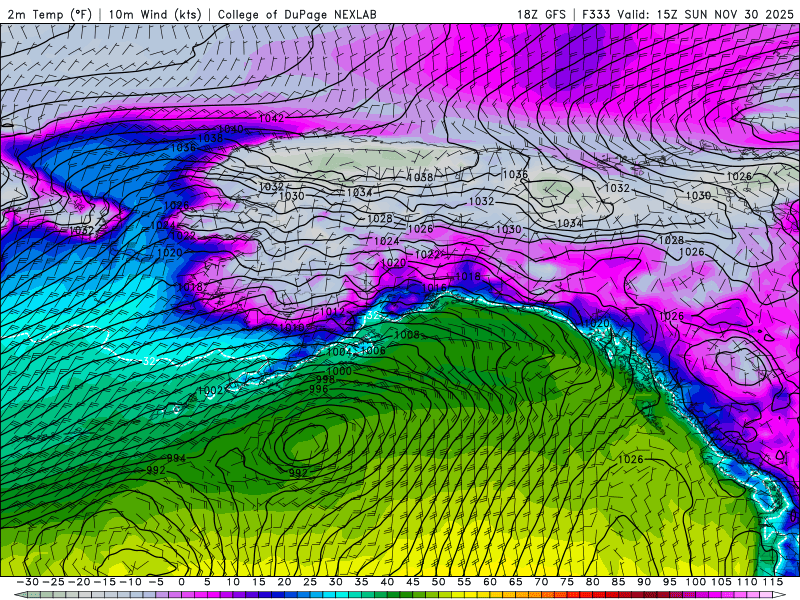This screenshot has height=600, width=800.
Task: Click the 70 value on the scale
Action: tap(541, 582)
